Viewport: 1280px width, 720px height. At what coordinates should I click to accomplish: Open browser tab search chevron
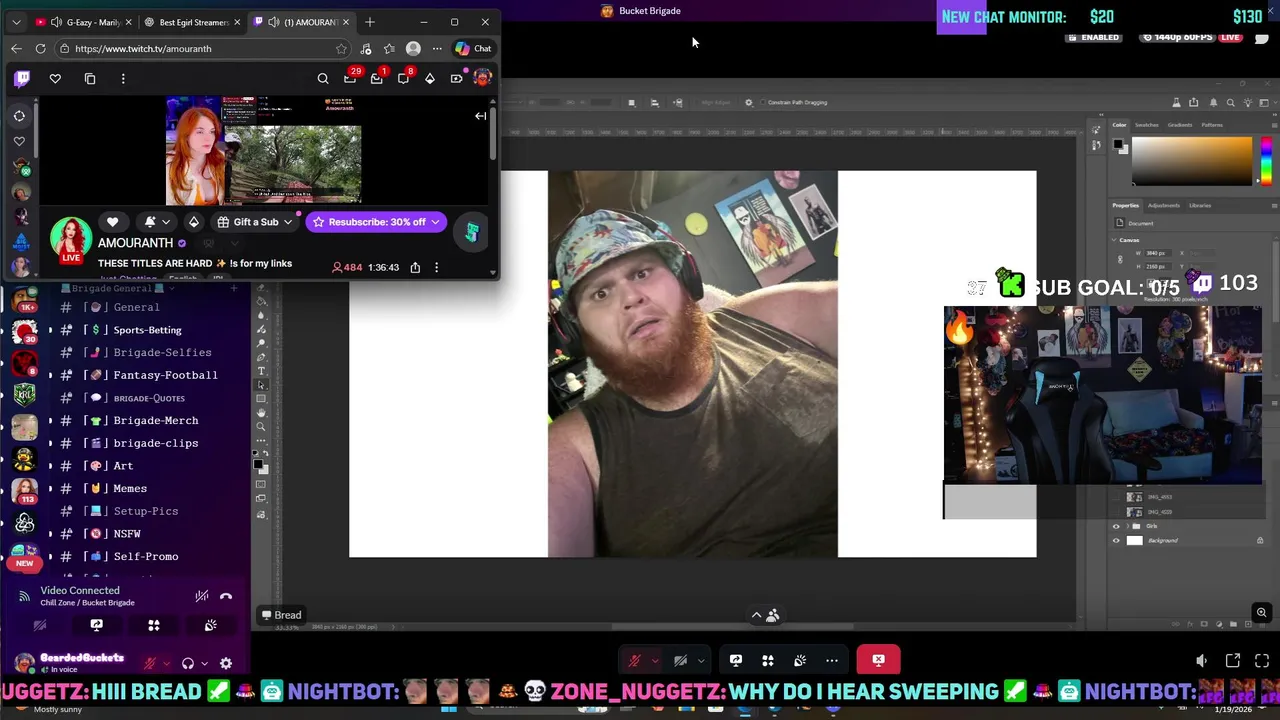[x=16, y=22]
